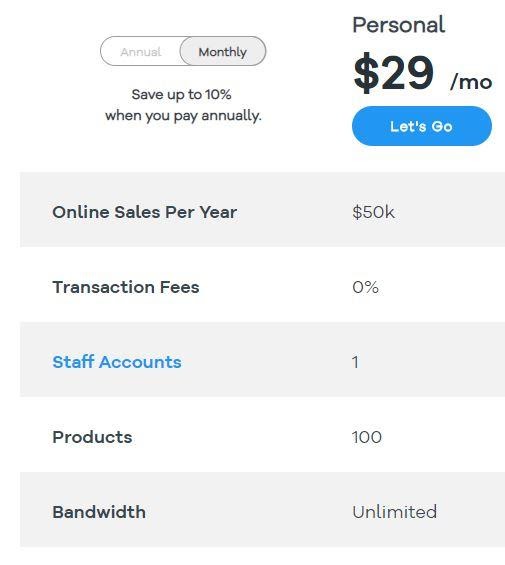This screenshot has width=505, height=565.
Task: Click the Transaction Fees label
Action: pyautogui.click(x=126, y=287)
